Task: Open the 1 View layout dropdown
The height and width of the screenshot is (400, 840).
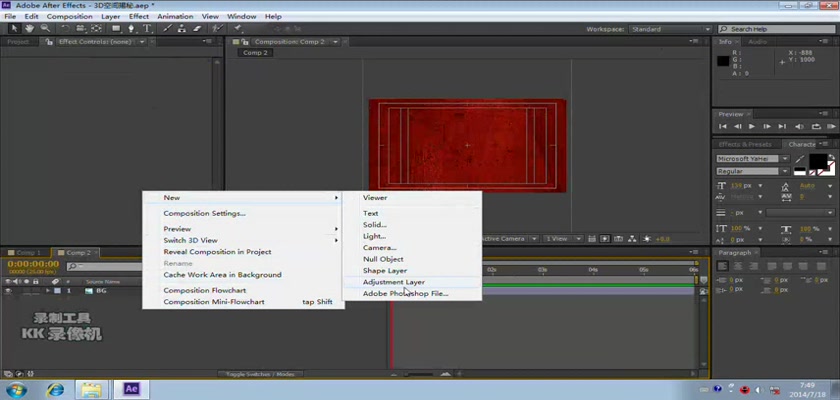Action: [x=563, y=239]
